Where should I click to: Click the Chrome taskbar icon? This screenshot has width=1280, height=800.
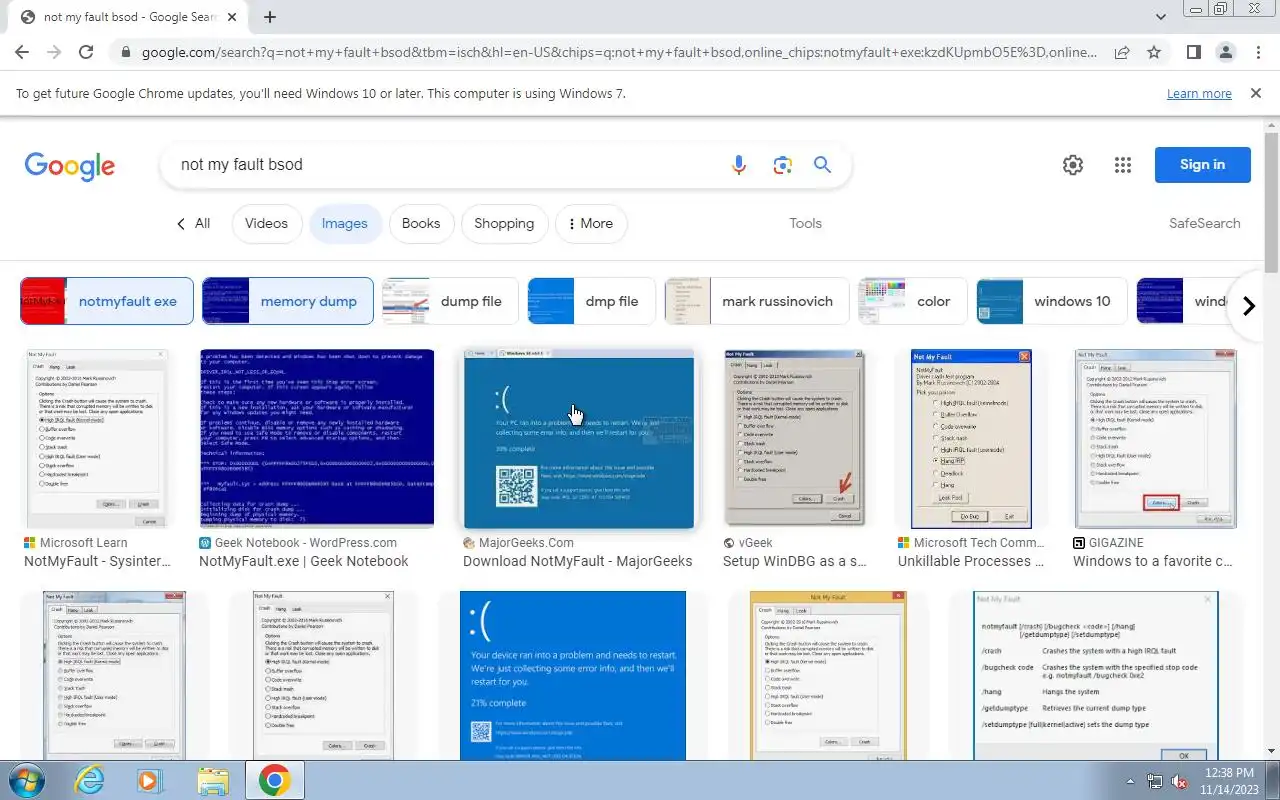tap(275, 780)
